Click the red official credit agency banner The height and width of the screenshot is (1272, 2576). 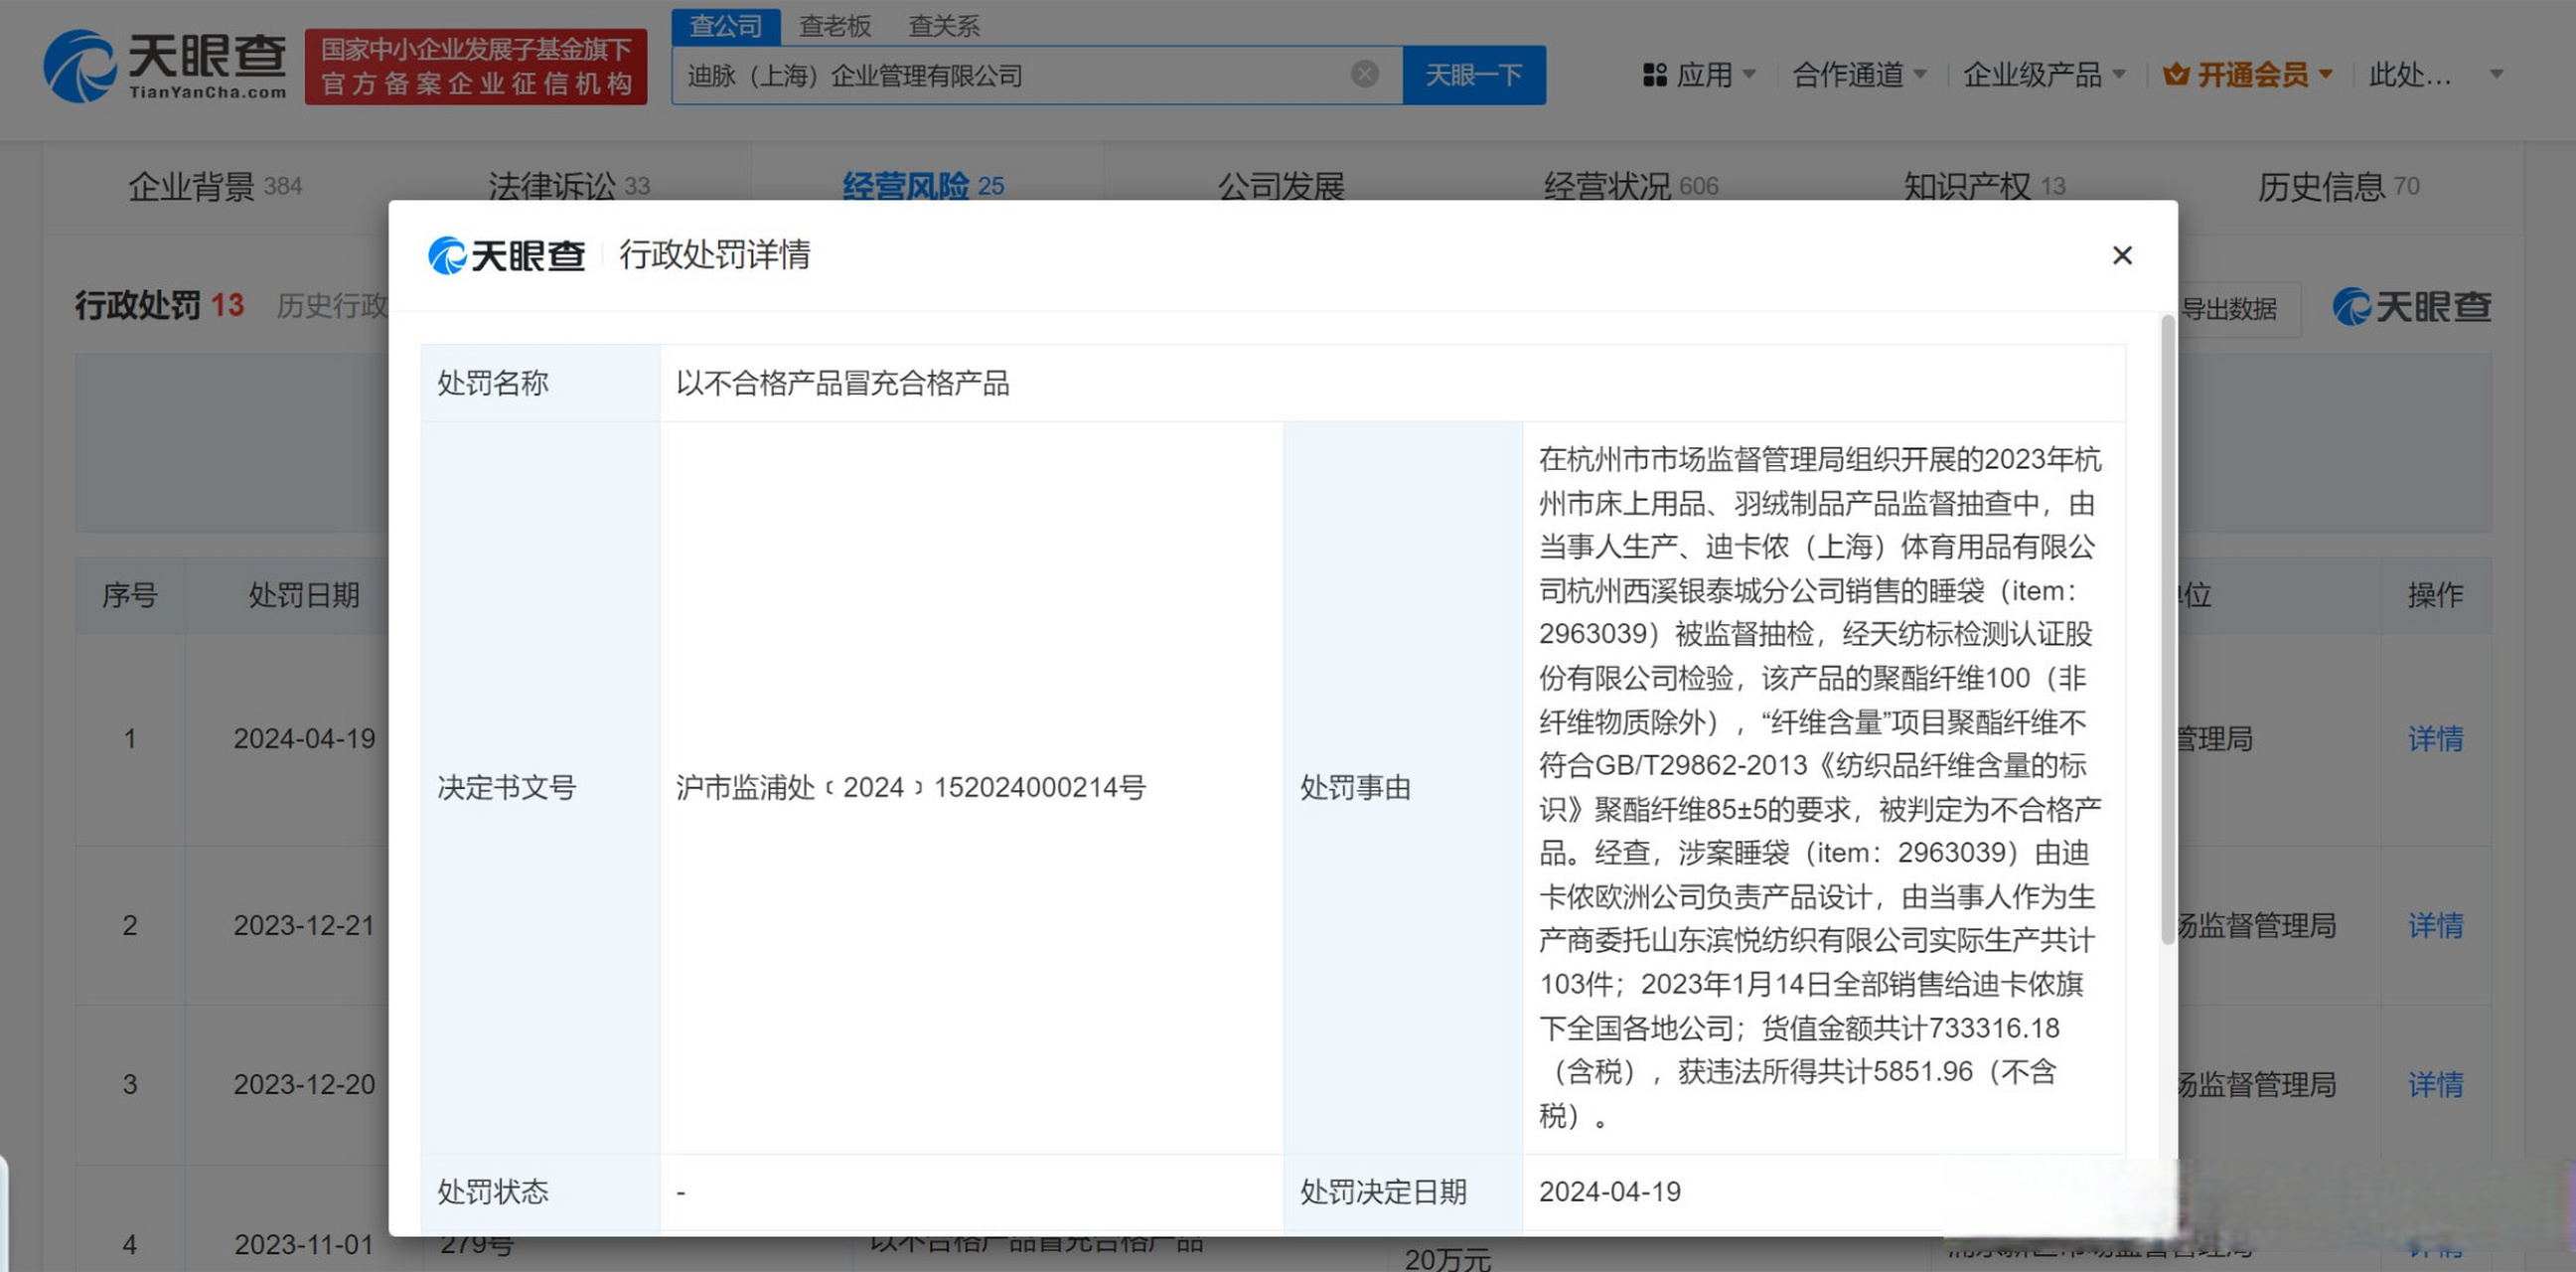[476, 66]
